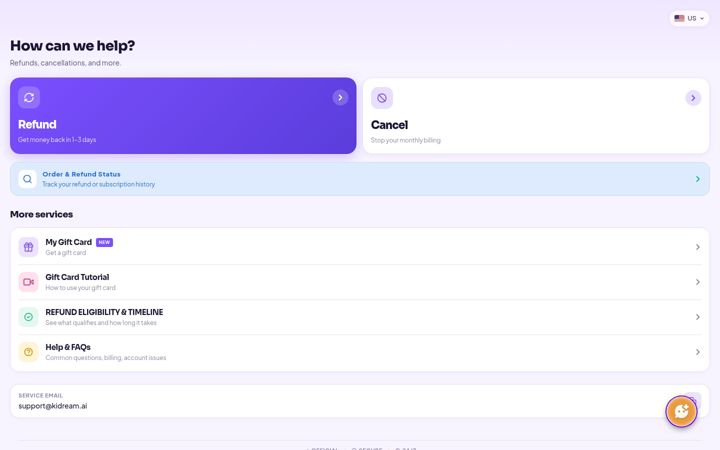Click the support@kidream.ai email address
Image resolution: width=720 pixels, height=450 pixels.
(x=53, y=406)
